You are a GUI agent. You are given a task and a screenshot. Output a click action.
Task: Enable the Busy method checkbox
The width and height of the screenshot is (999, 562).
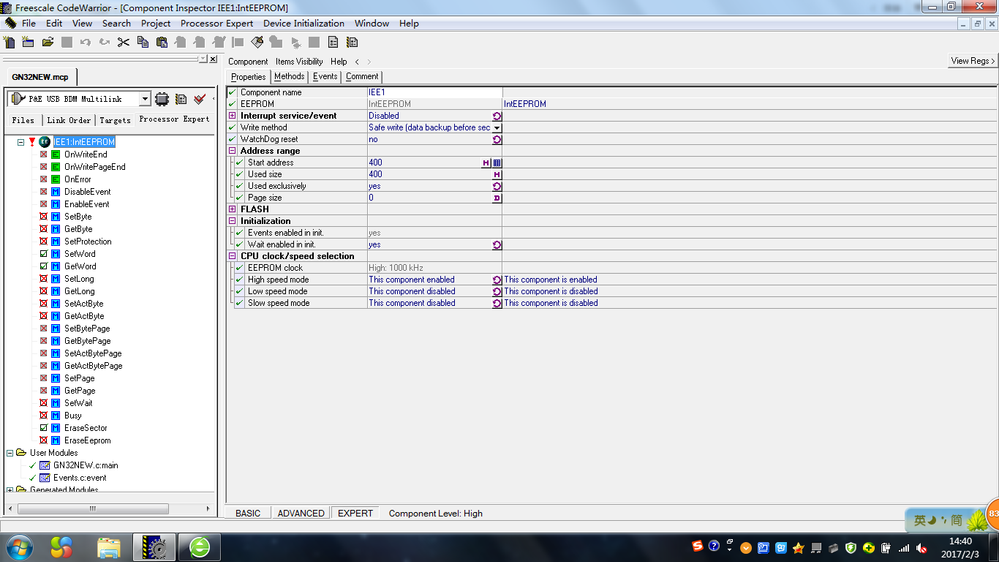tap(43, 415)
